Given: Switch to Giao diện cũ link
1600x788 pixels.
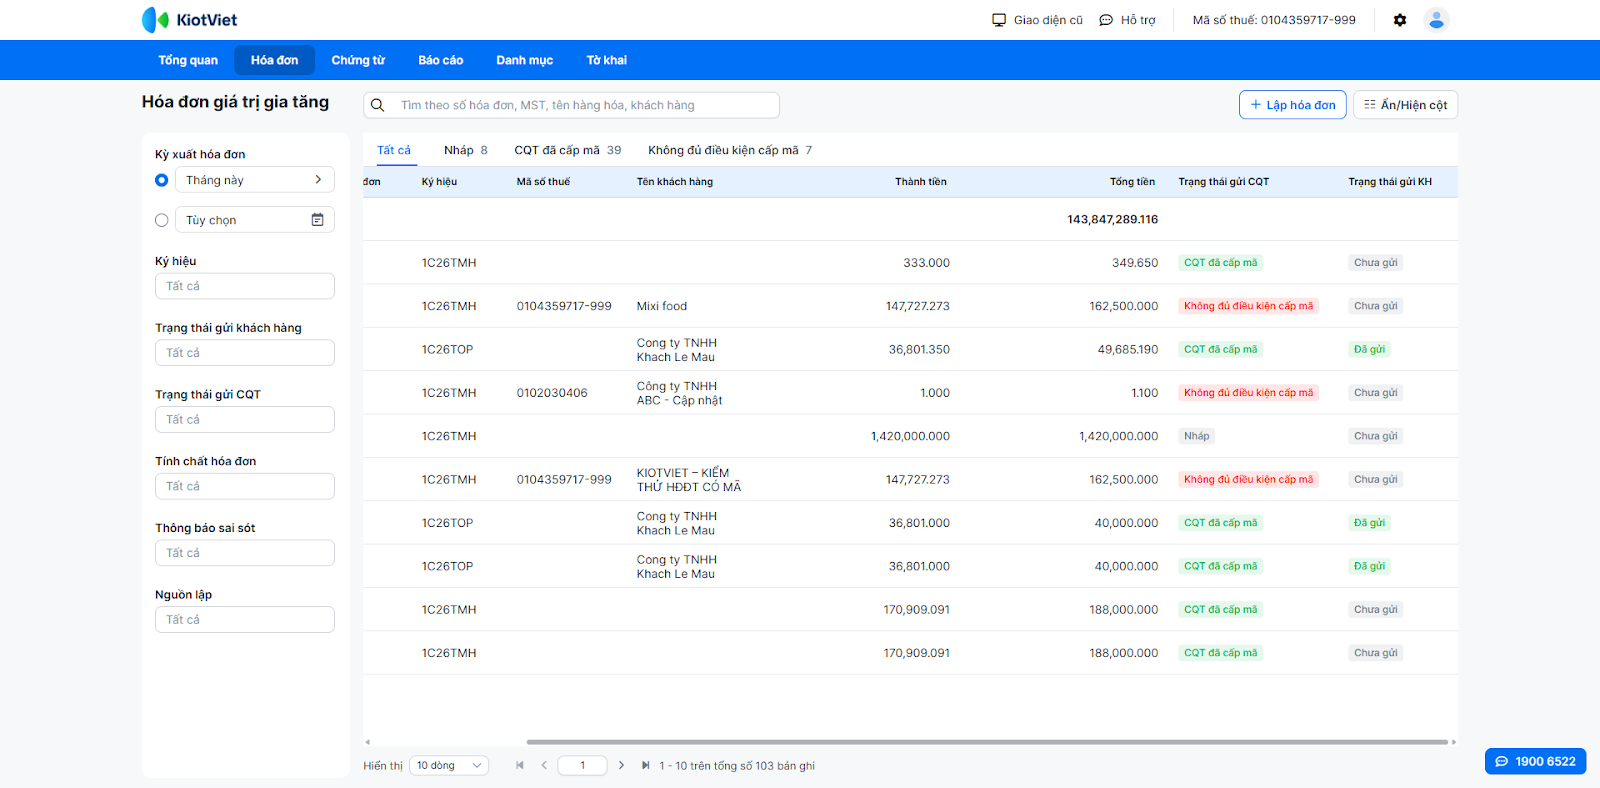Looking at the screenshot, I should tap(1037, 20).
